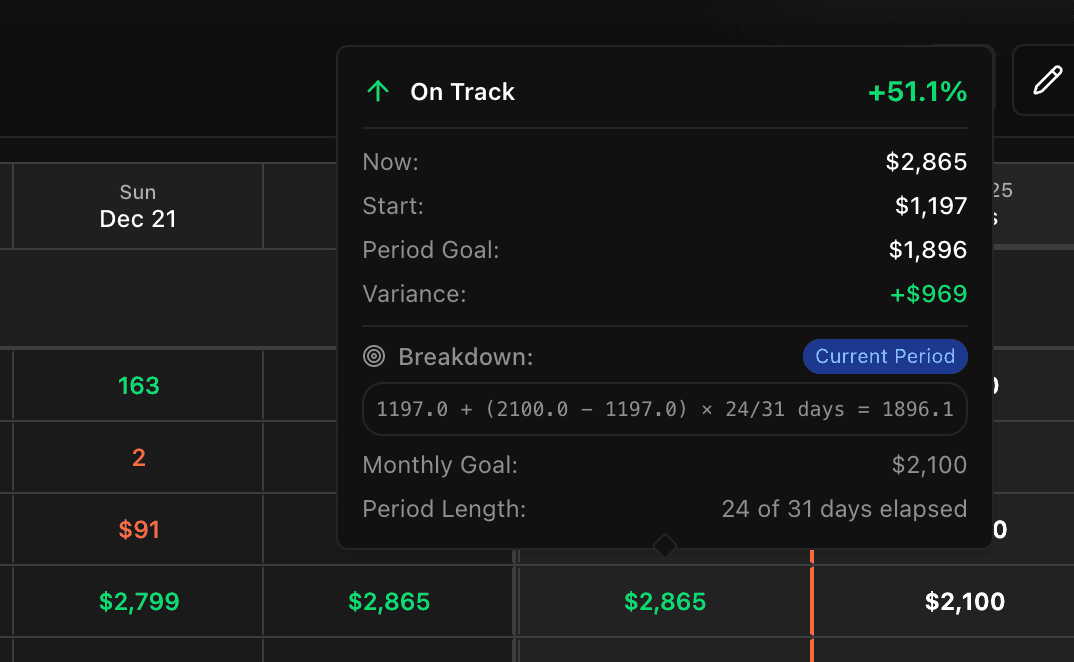Click the green 163 value cell
The height and width of the screenshot is (662, 1074).
[x=137, y=385]
